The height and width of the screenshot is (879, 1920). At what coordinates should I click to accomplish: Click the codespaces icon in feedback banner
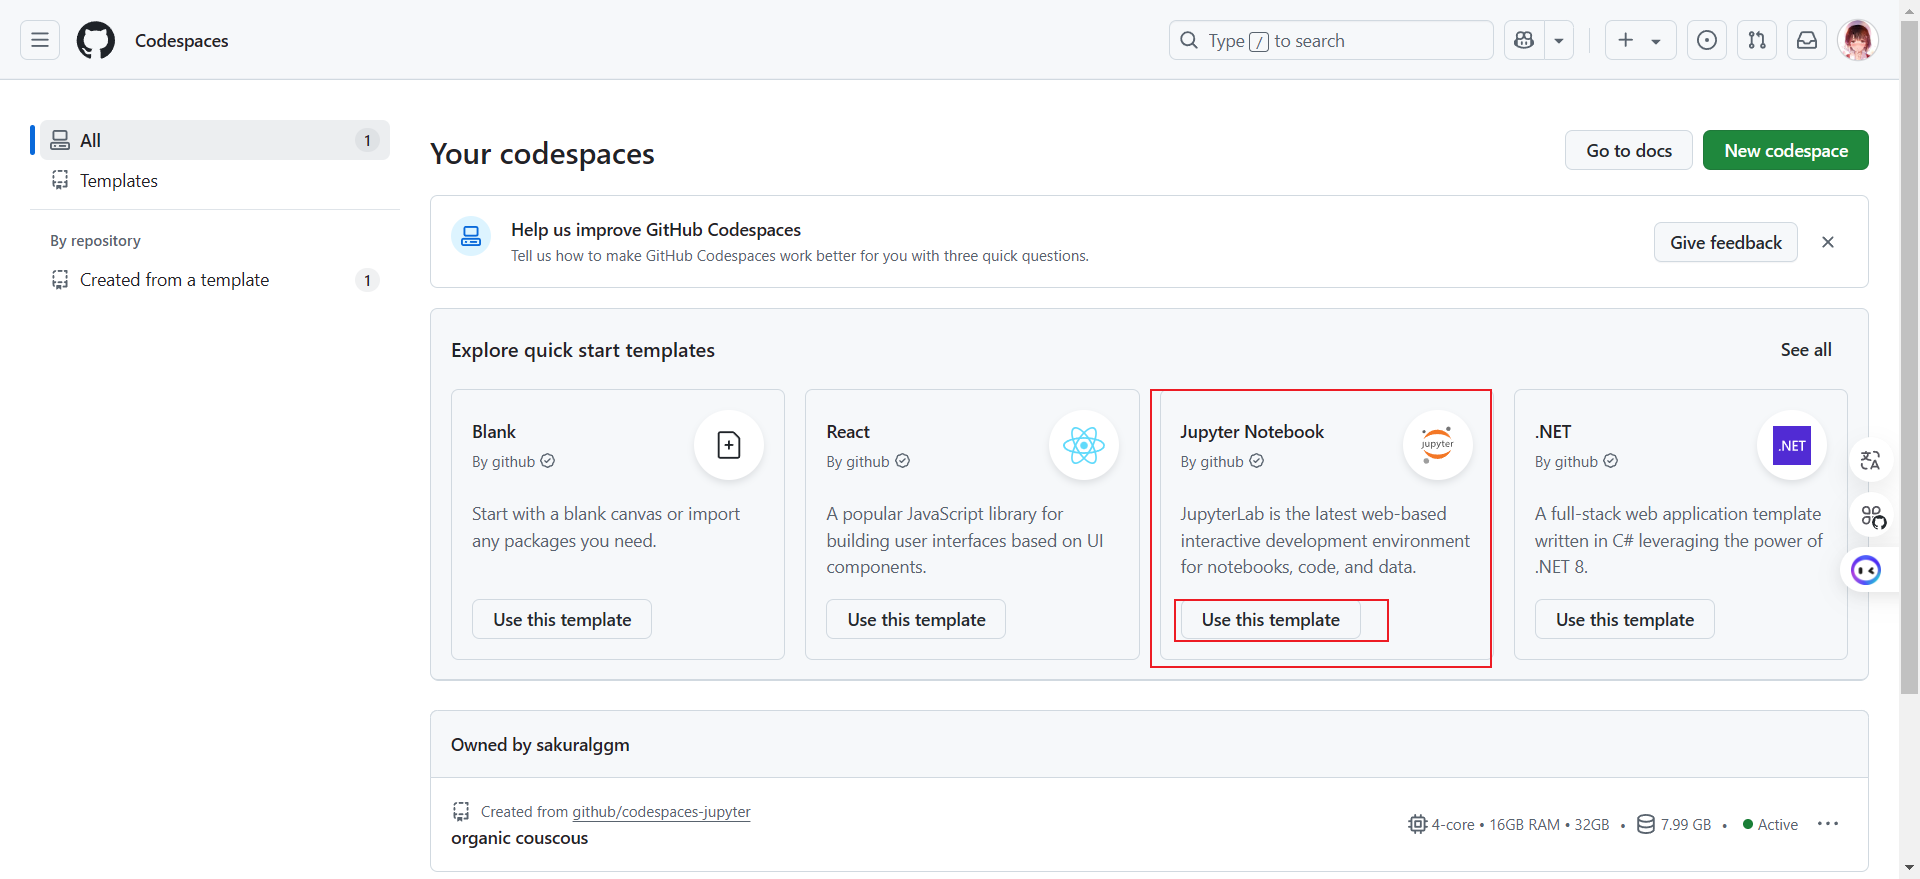(x=471, y=236)
